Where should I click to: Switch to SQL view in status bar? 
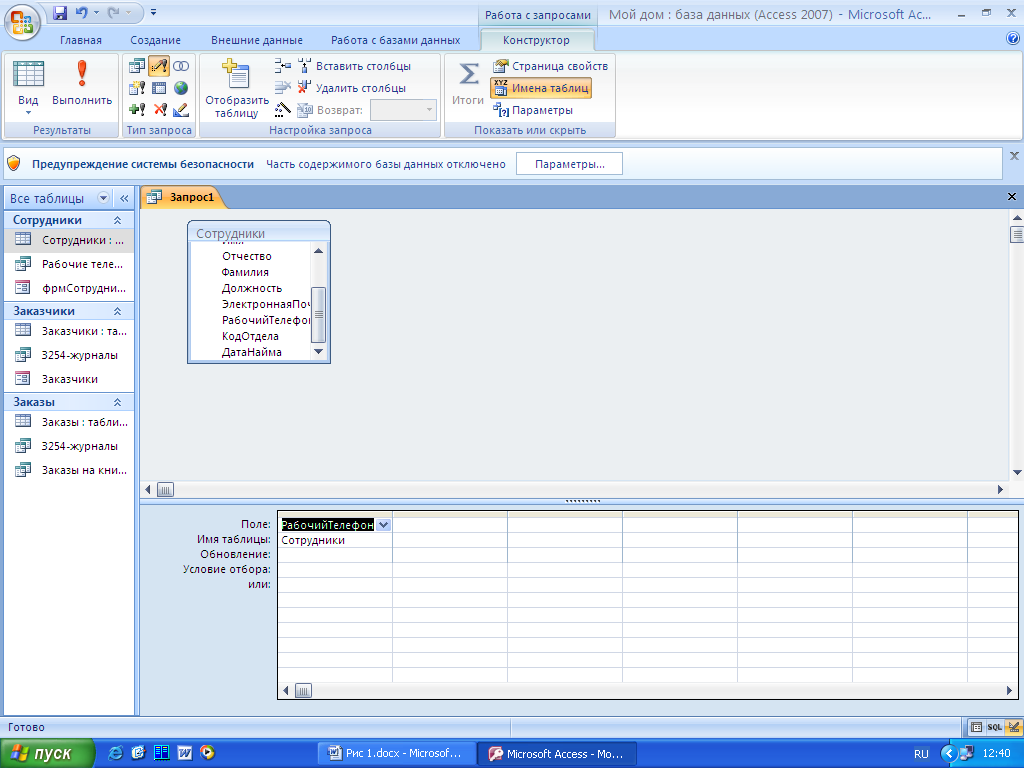click(x=995, y=727)
